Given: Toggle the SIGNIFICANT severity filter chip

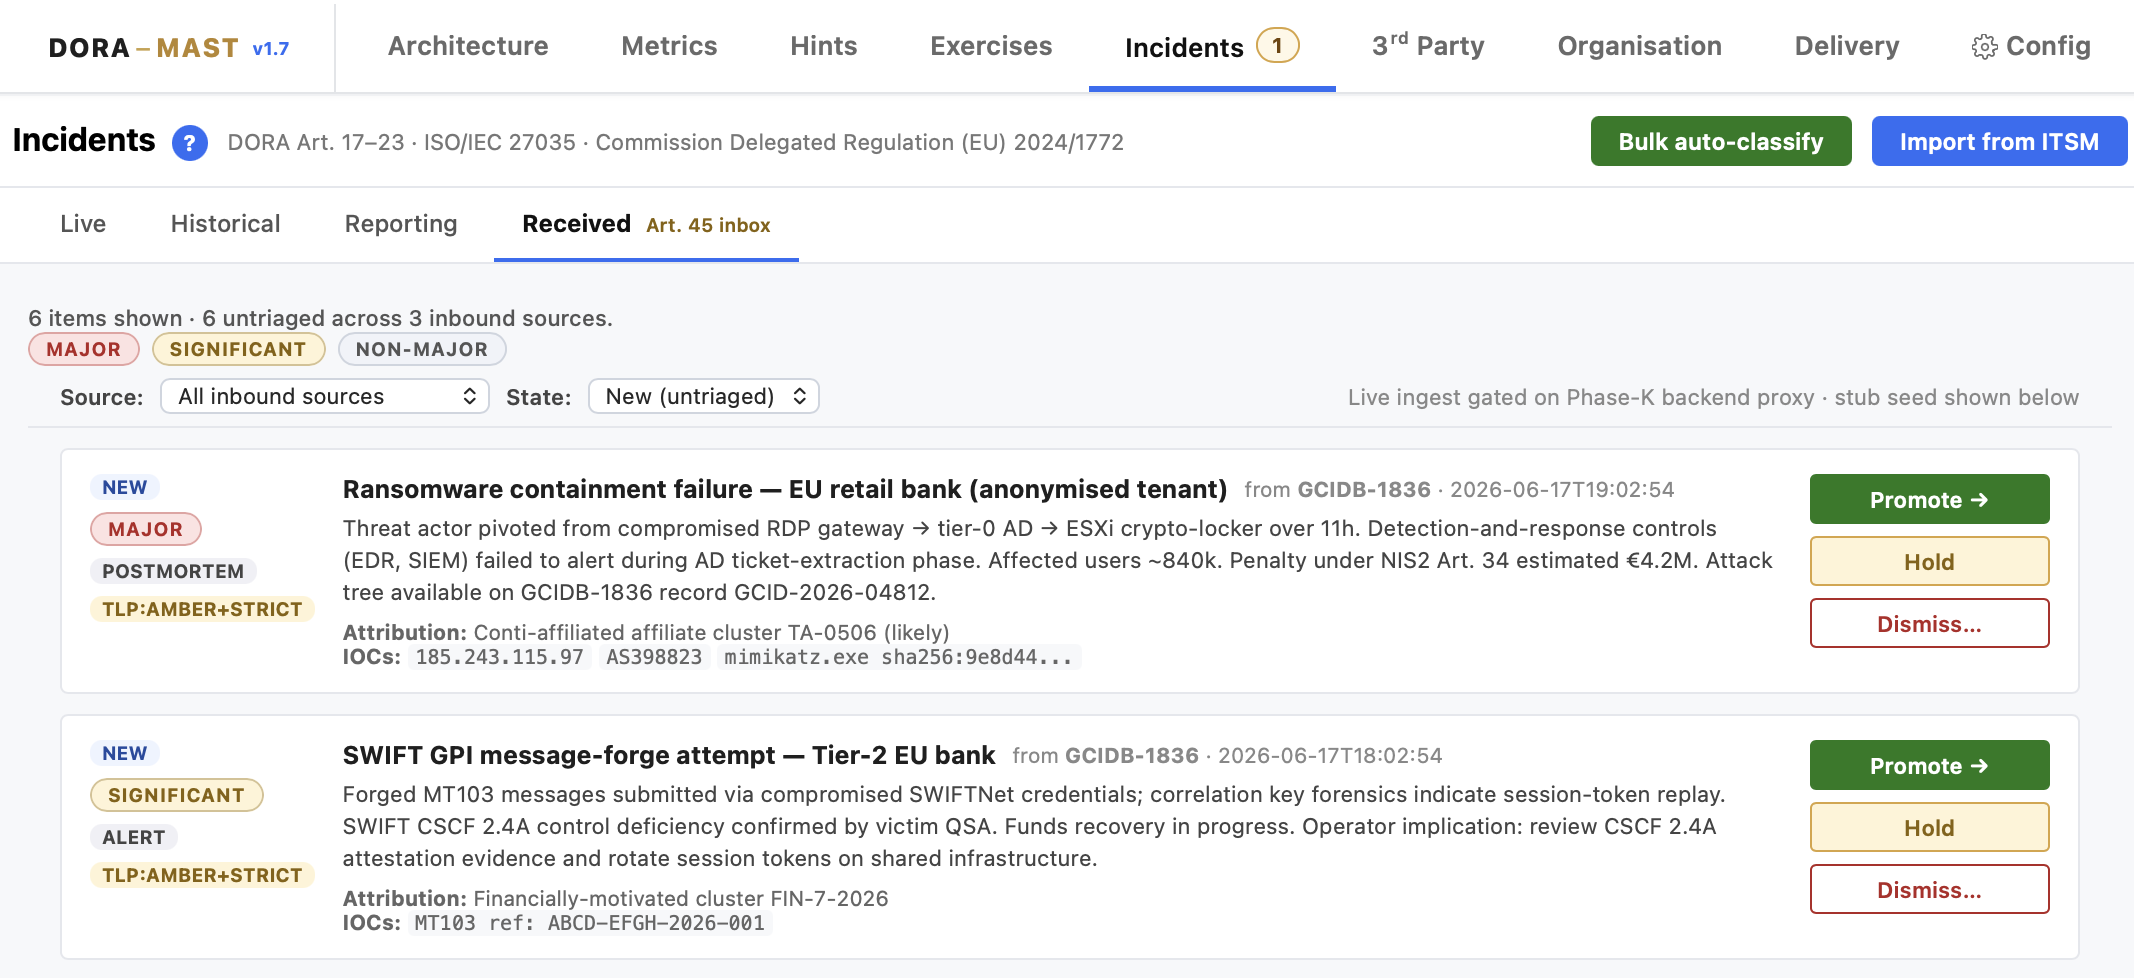Looking at the screenshot, I should click(238, 349).
